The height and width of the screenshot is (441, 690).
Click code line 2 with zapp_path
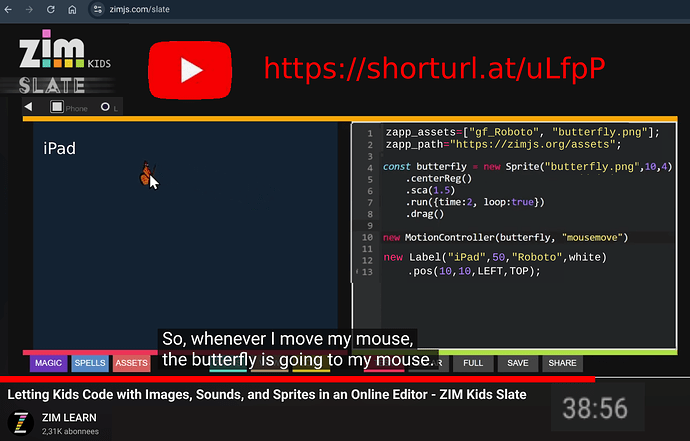tap(503, 144)
